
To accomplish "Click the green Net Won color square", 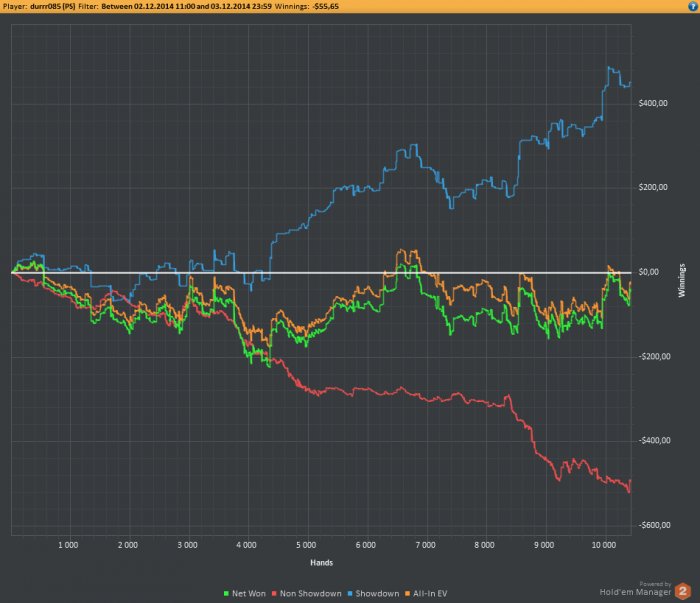I will click(x=226, y=594).
